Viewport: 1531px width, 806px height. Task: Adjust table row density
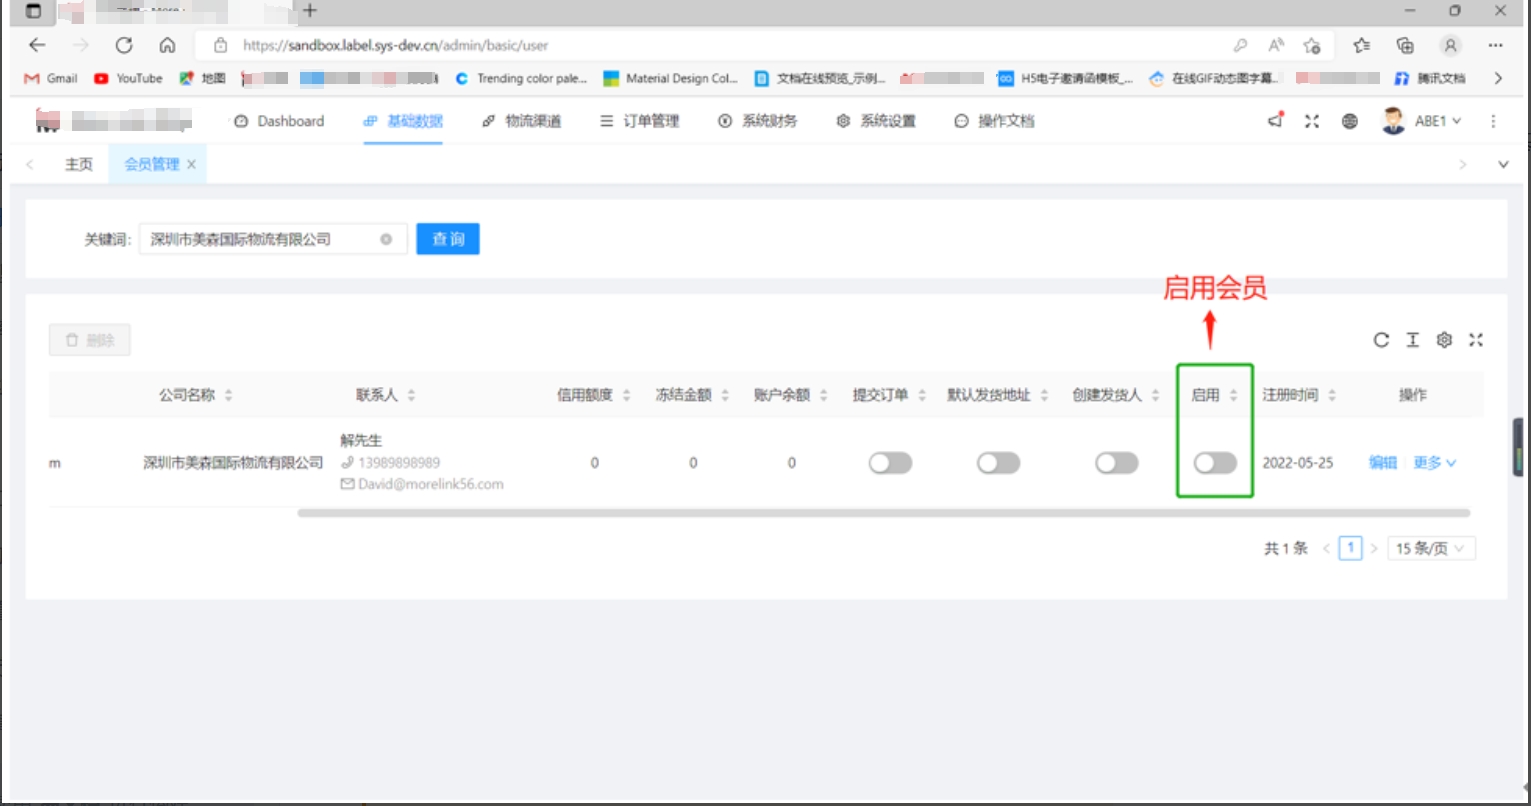point(1412,340)
